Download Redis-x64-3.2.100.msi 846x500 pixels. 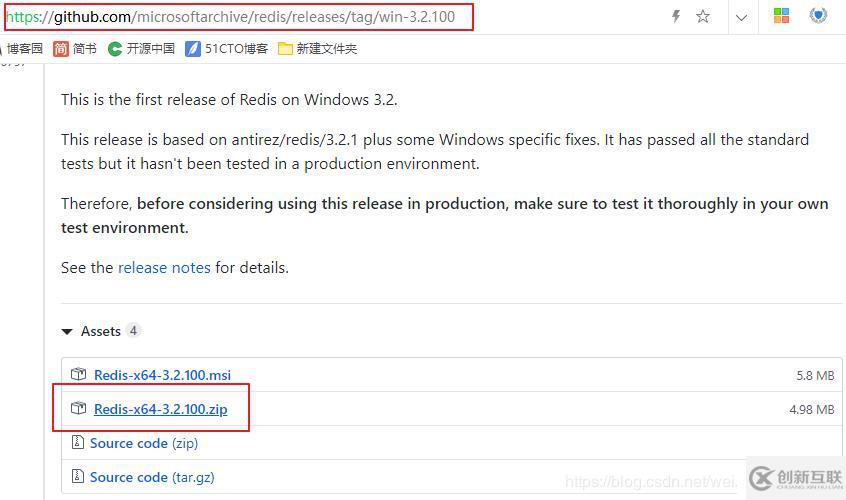(x=162, y=375)
